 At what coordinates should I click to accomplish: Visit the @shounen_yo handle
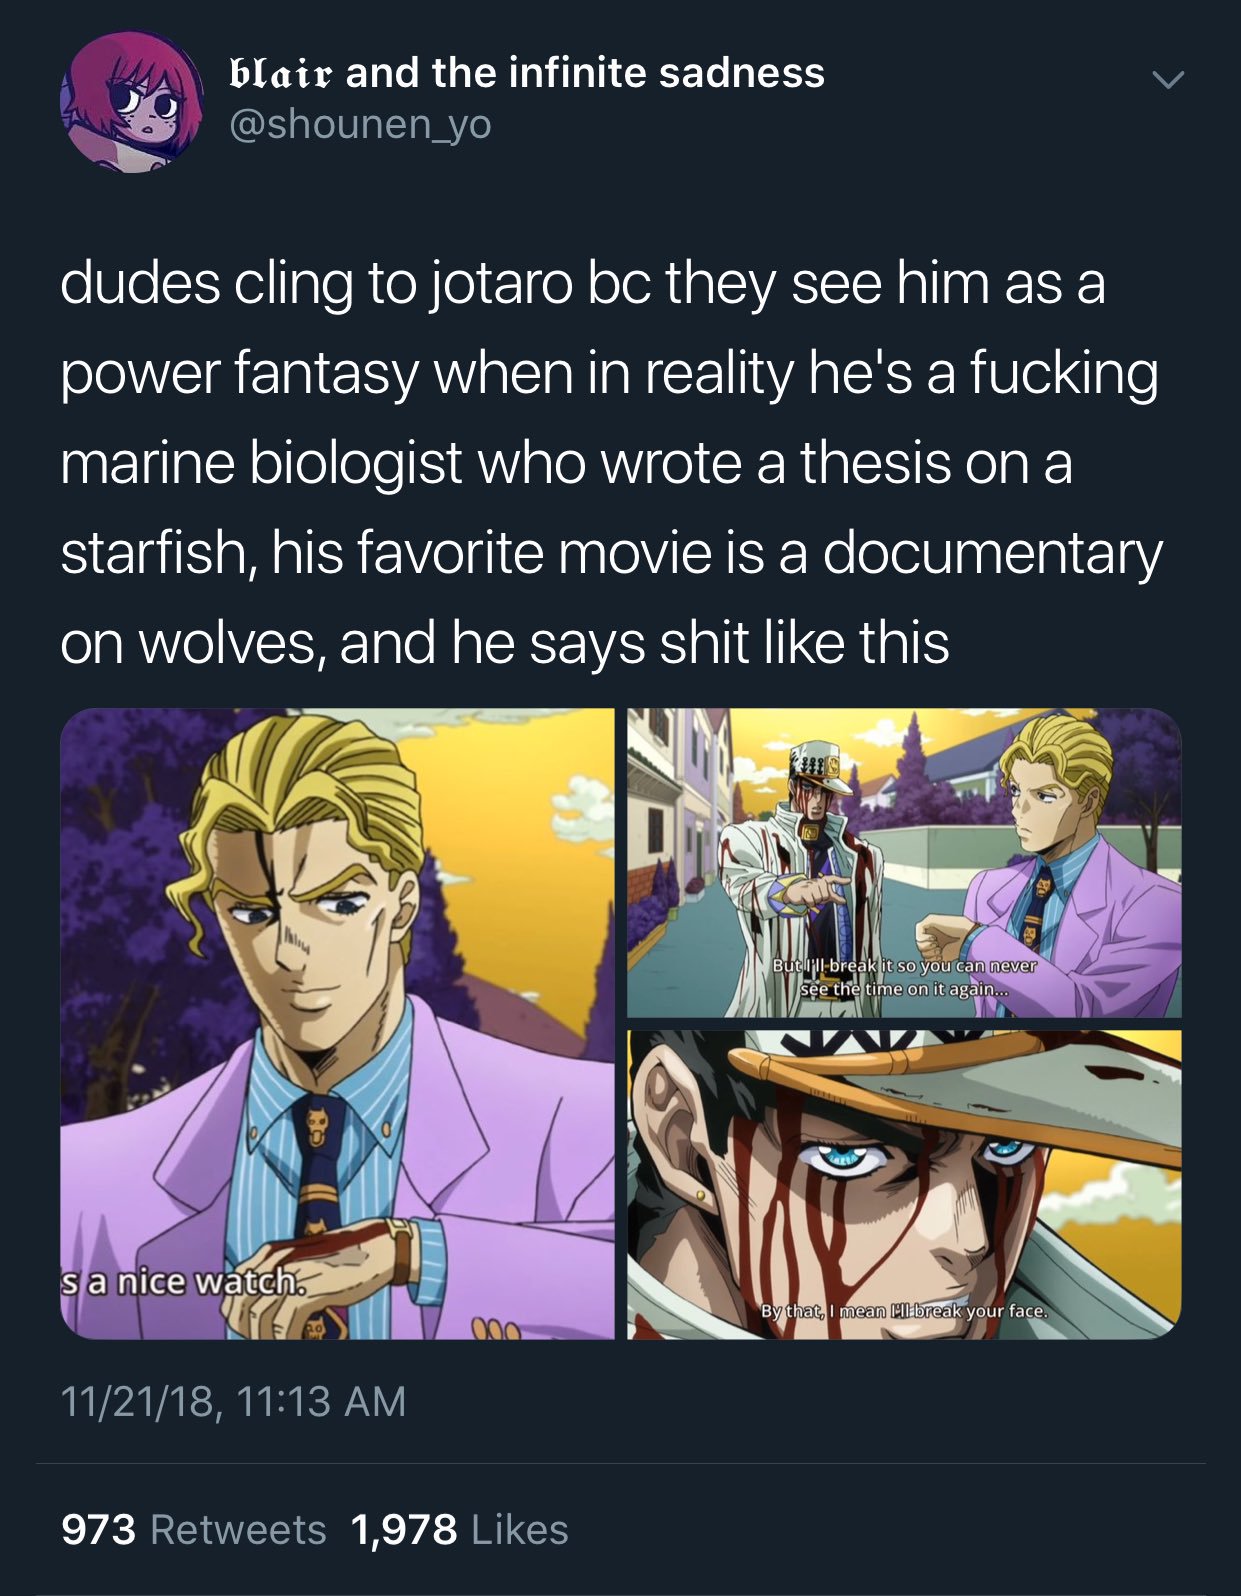(360, 124)
